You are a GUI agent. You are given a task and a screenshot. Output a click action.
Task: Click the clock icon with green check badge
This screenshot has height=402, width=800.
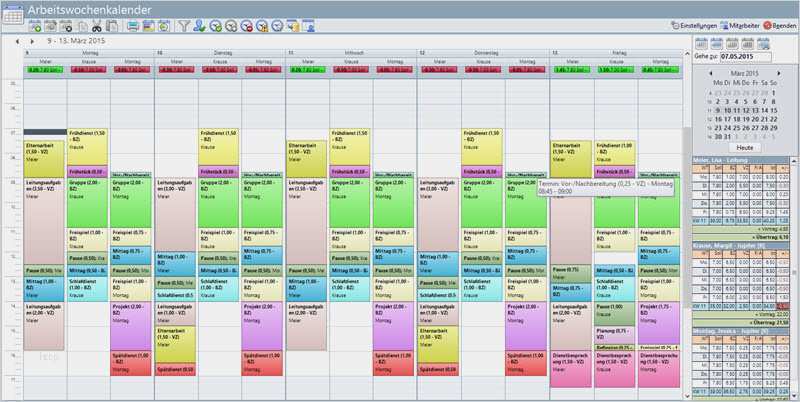coord(216,26)
